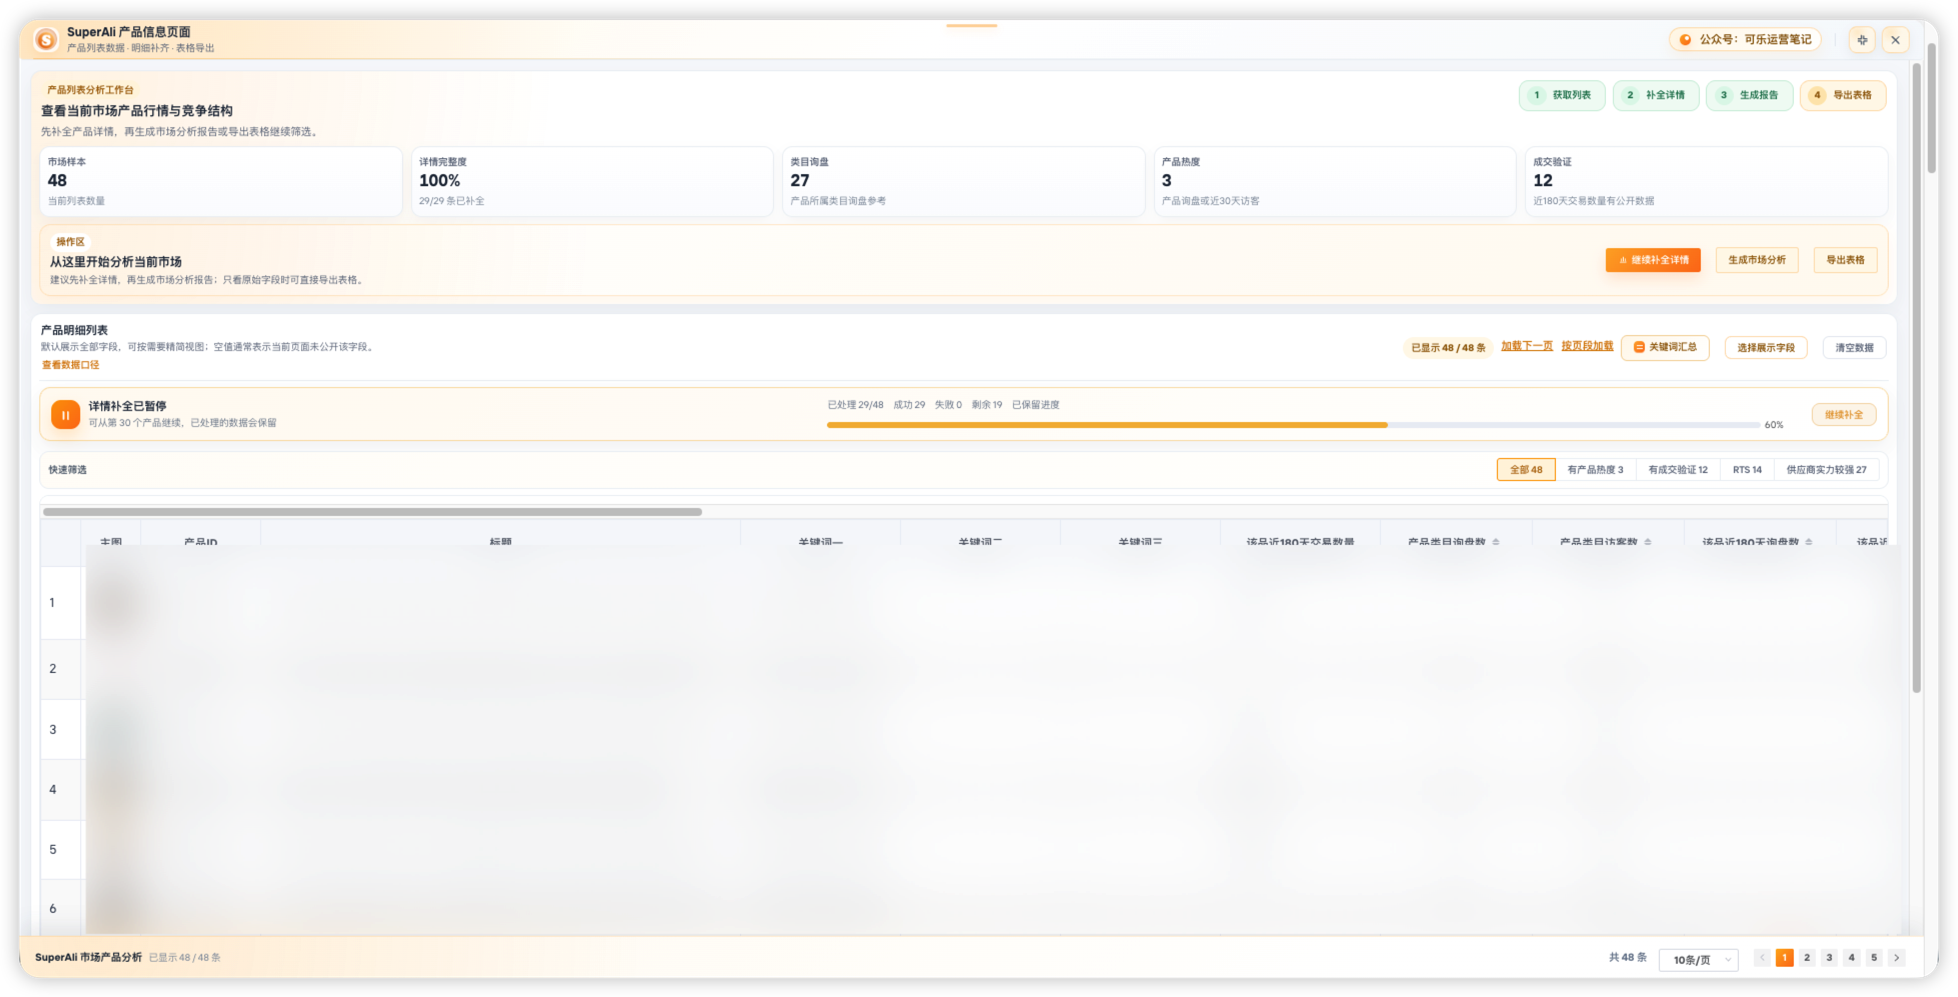Click the 加载下一页 link

[1527, 346]
